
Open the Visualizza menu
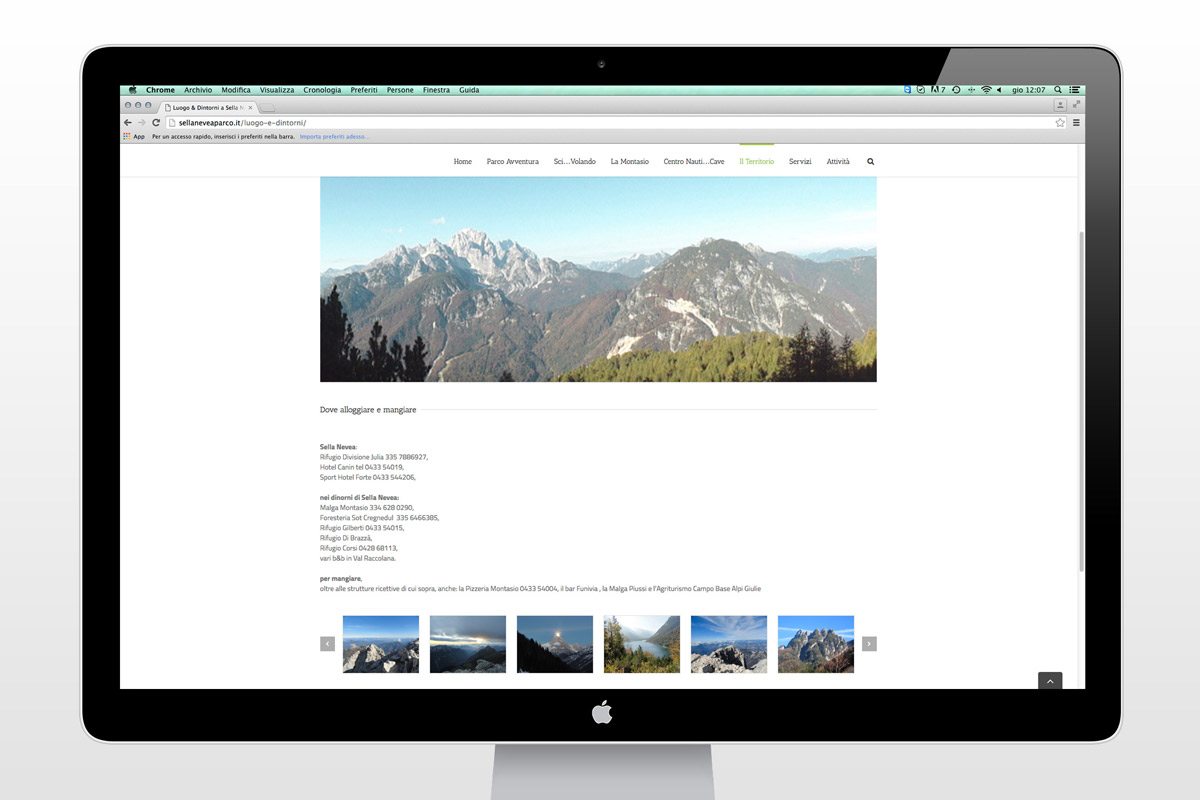(277, 90)
